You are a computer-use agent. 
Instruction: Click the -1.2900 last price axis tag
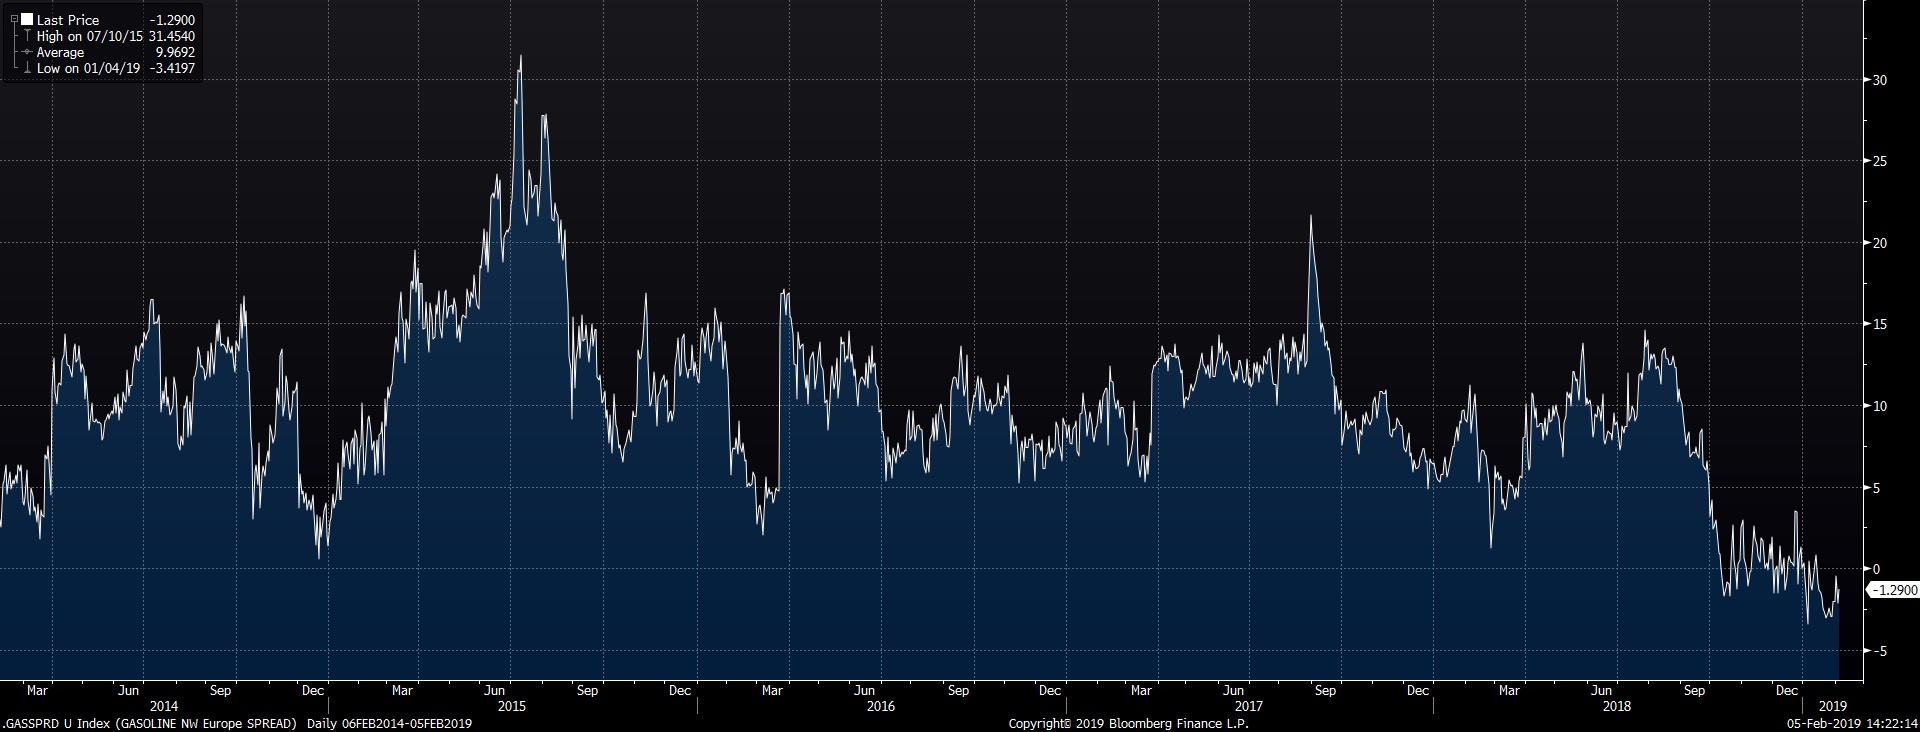(1893, 591)
